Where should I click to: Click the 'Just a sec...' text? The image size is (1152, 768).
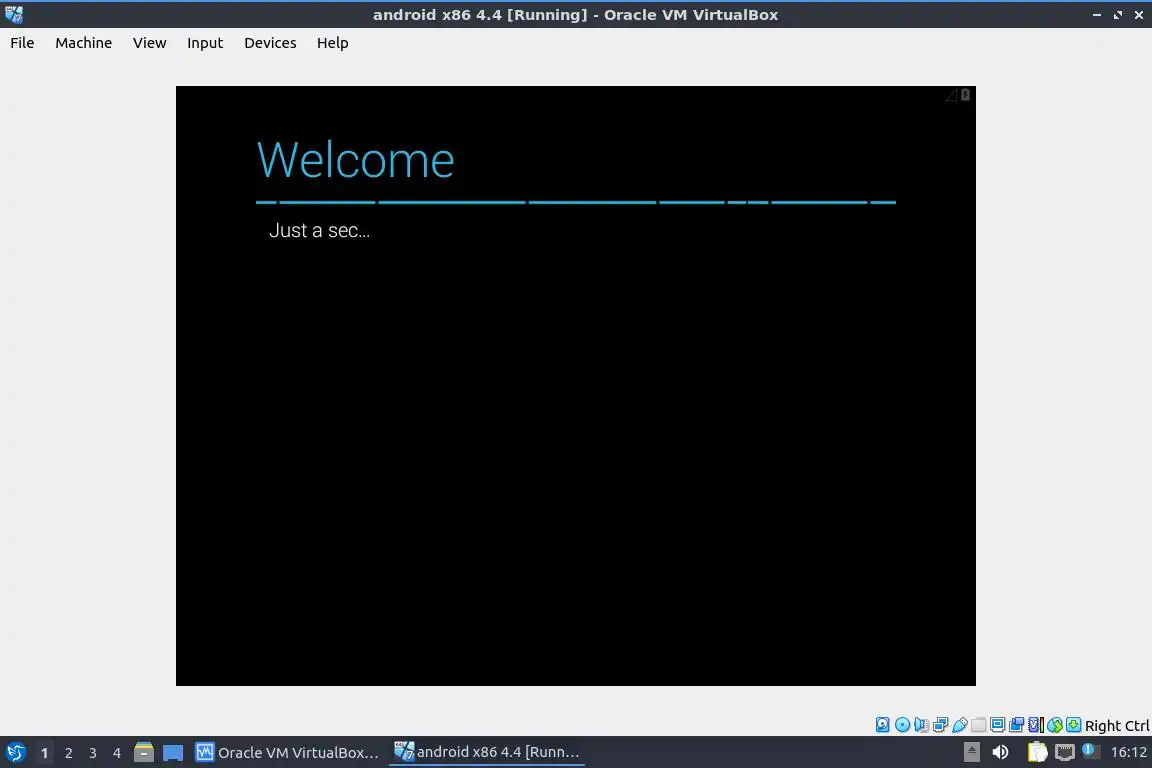pos(319,230)
